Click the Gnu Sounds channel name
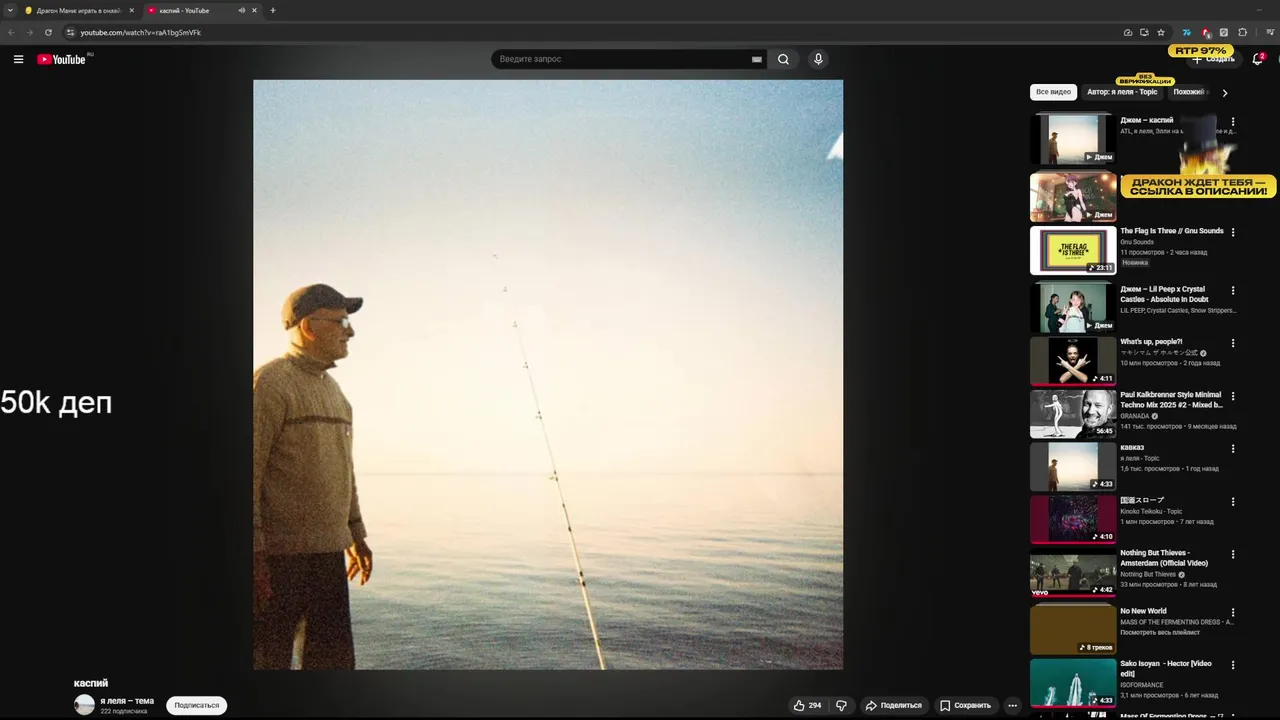 pos(1137,242)
